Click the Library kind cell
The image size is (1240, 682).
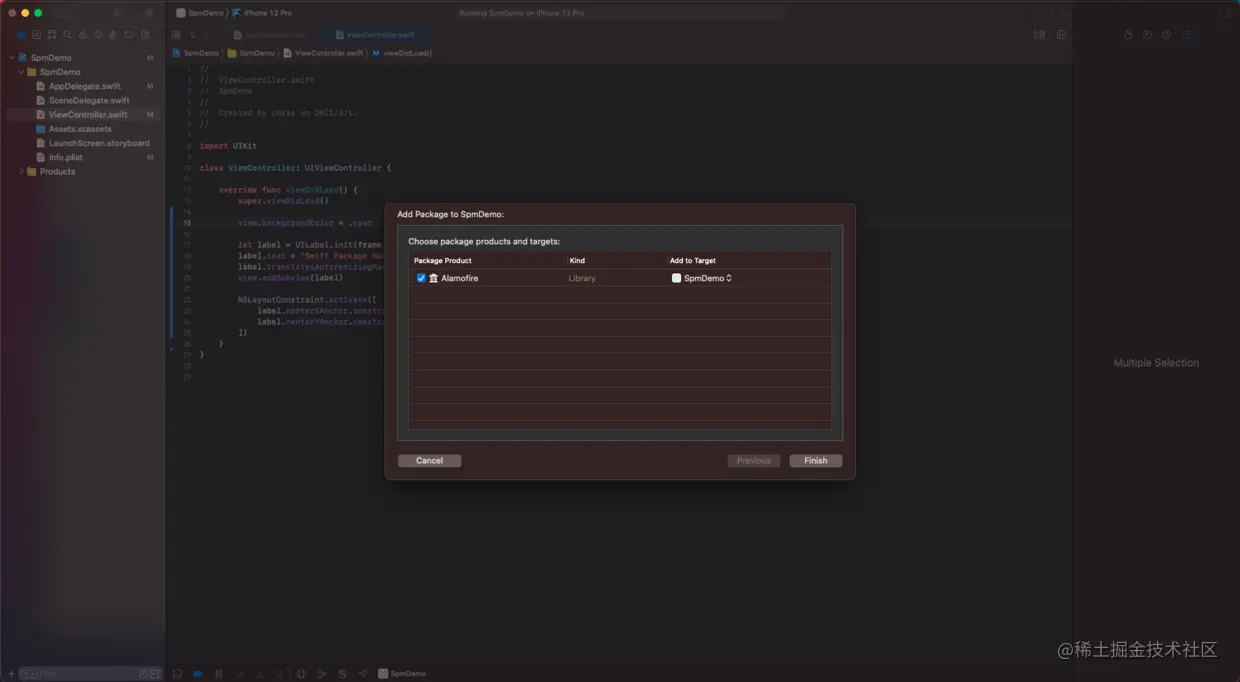(582, 278)
